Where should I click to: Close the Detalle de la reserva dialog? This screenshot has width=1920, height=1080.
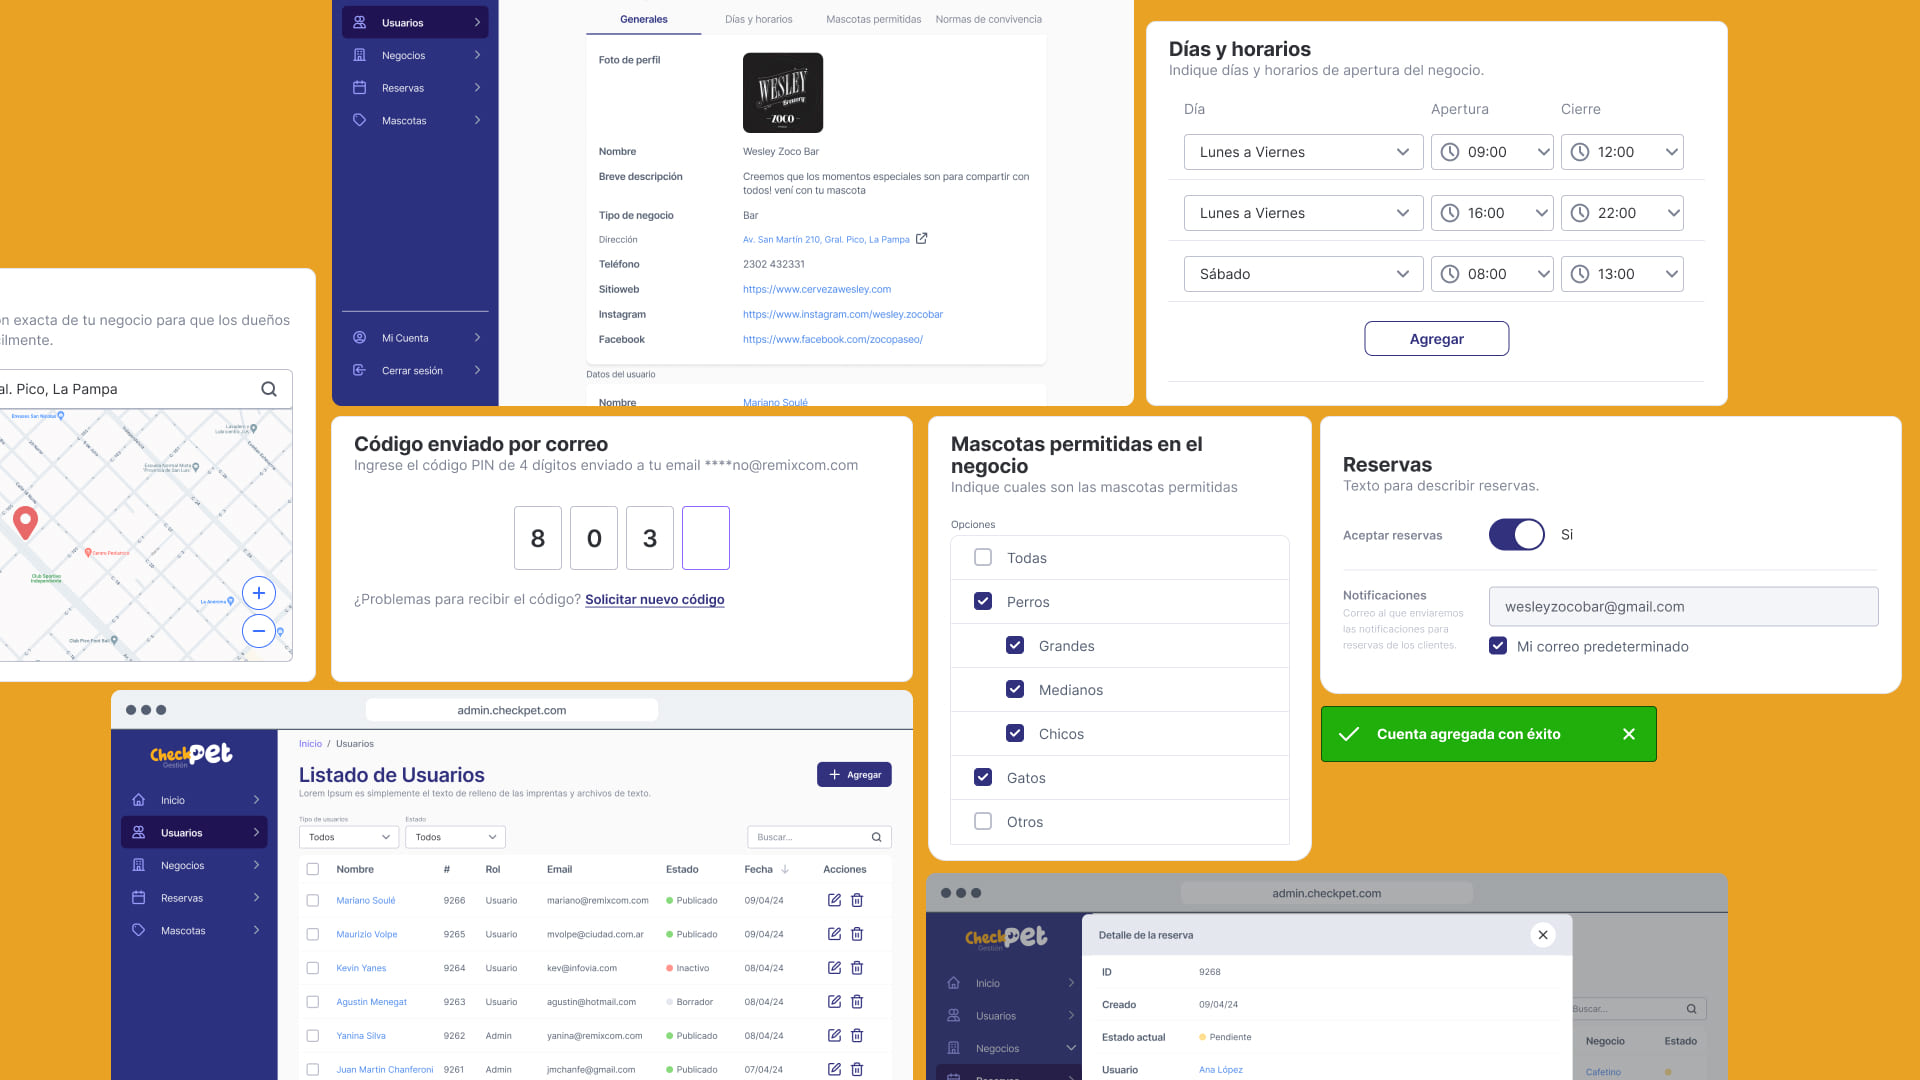click(x=1543, y=935)
